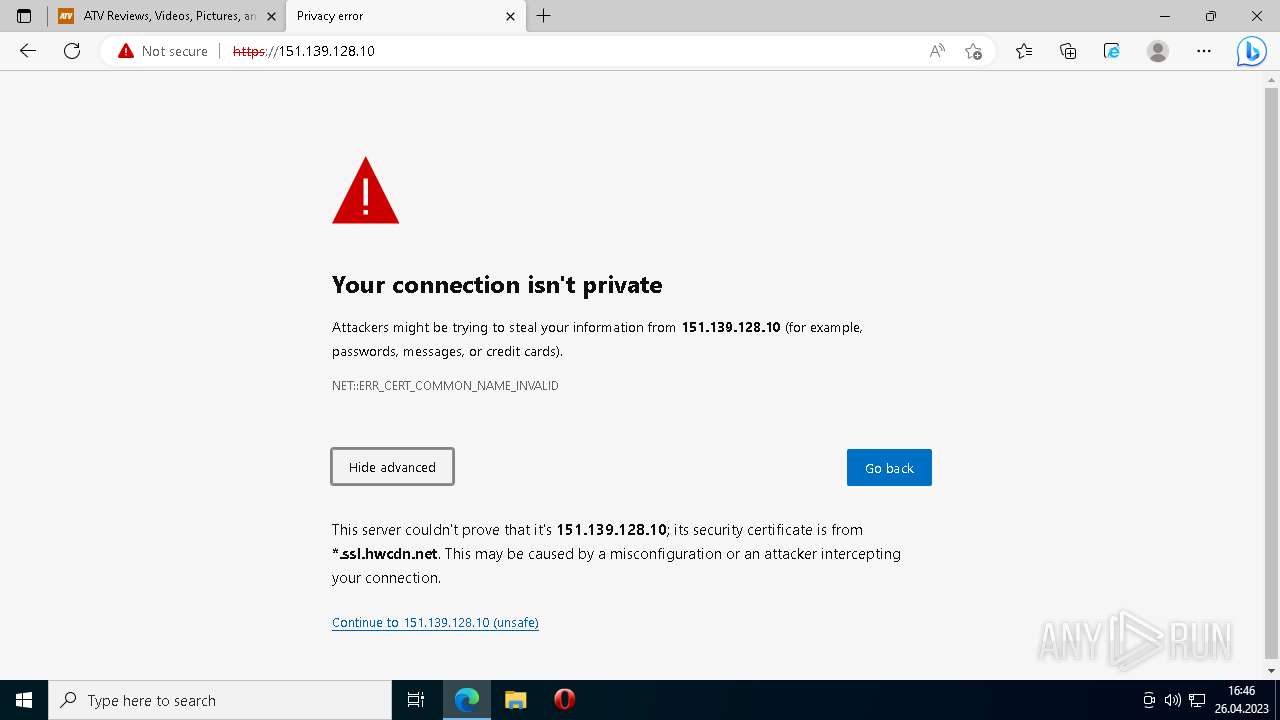Open the tab actions menu
Image resolution: width=1280 pixels, height=720 pixels.
pyautogui.click(x=24, y=16)
